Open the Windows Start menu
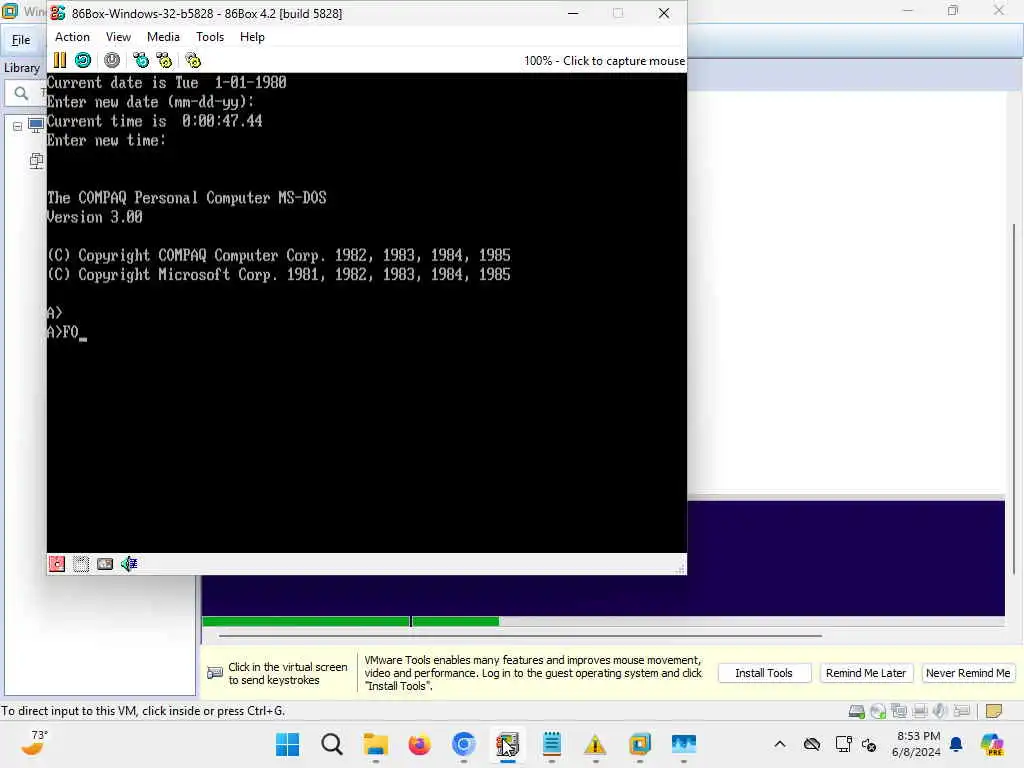 pyautogui.click(x=287, y=744)
